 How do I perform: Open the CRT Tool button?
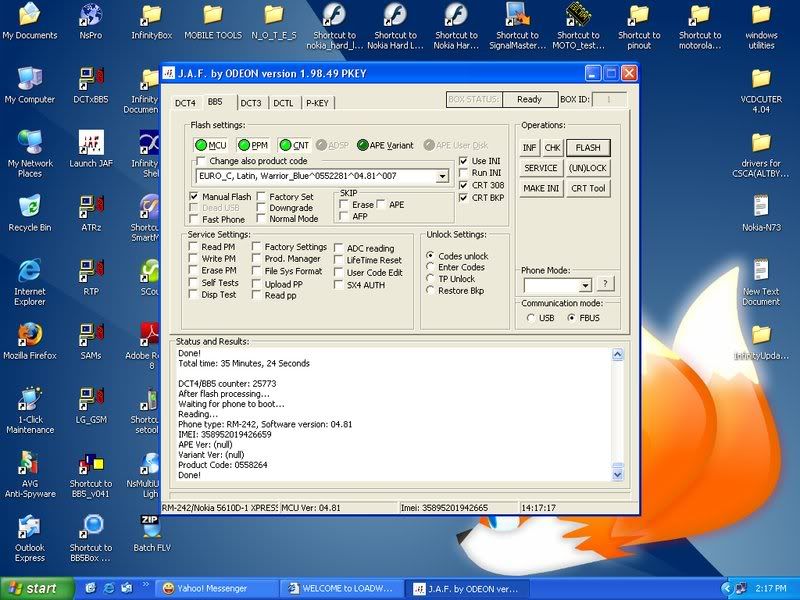588,189
